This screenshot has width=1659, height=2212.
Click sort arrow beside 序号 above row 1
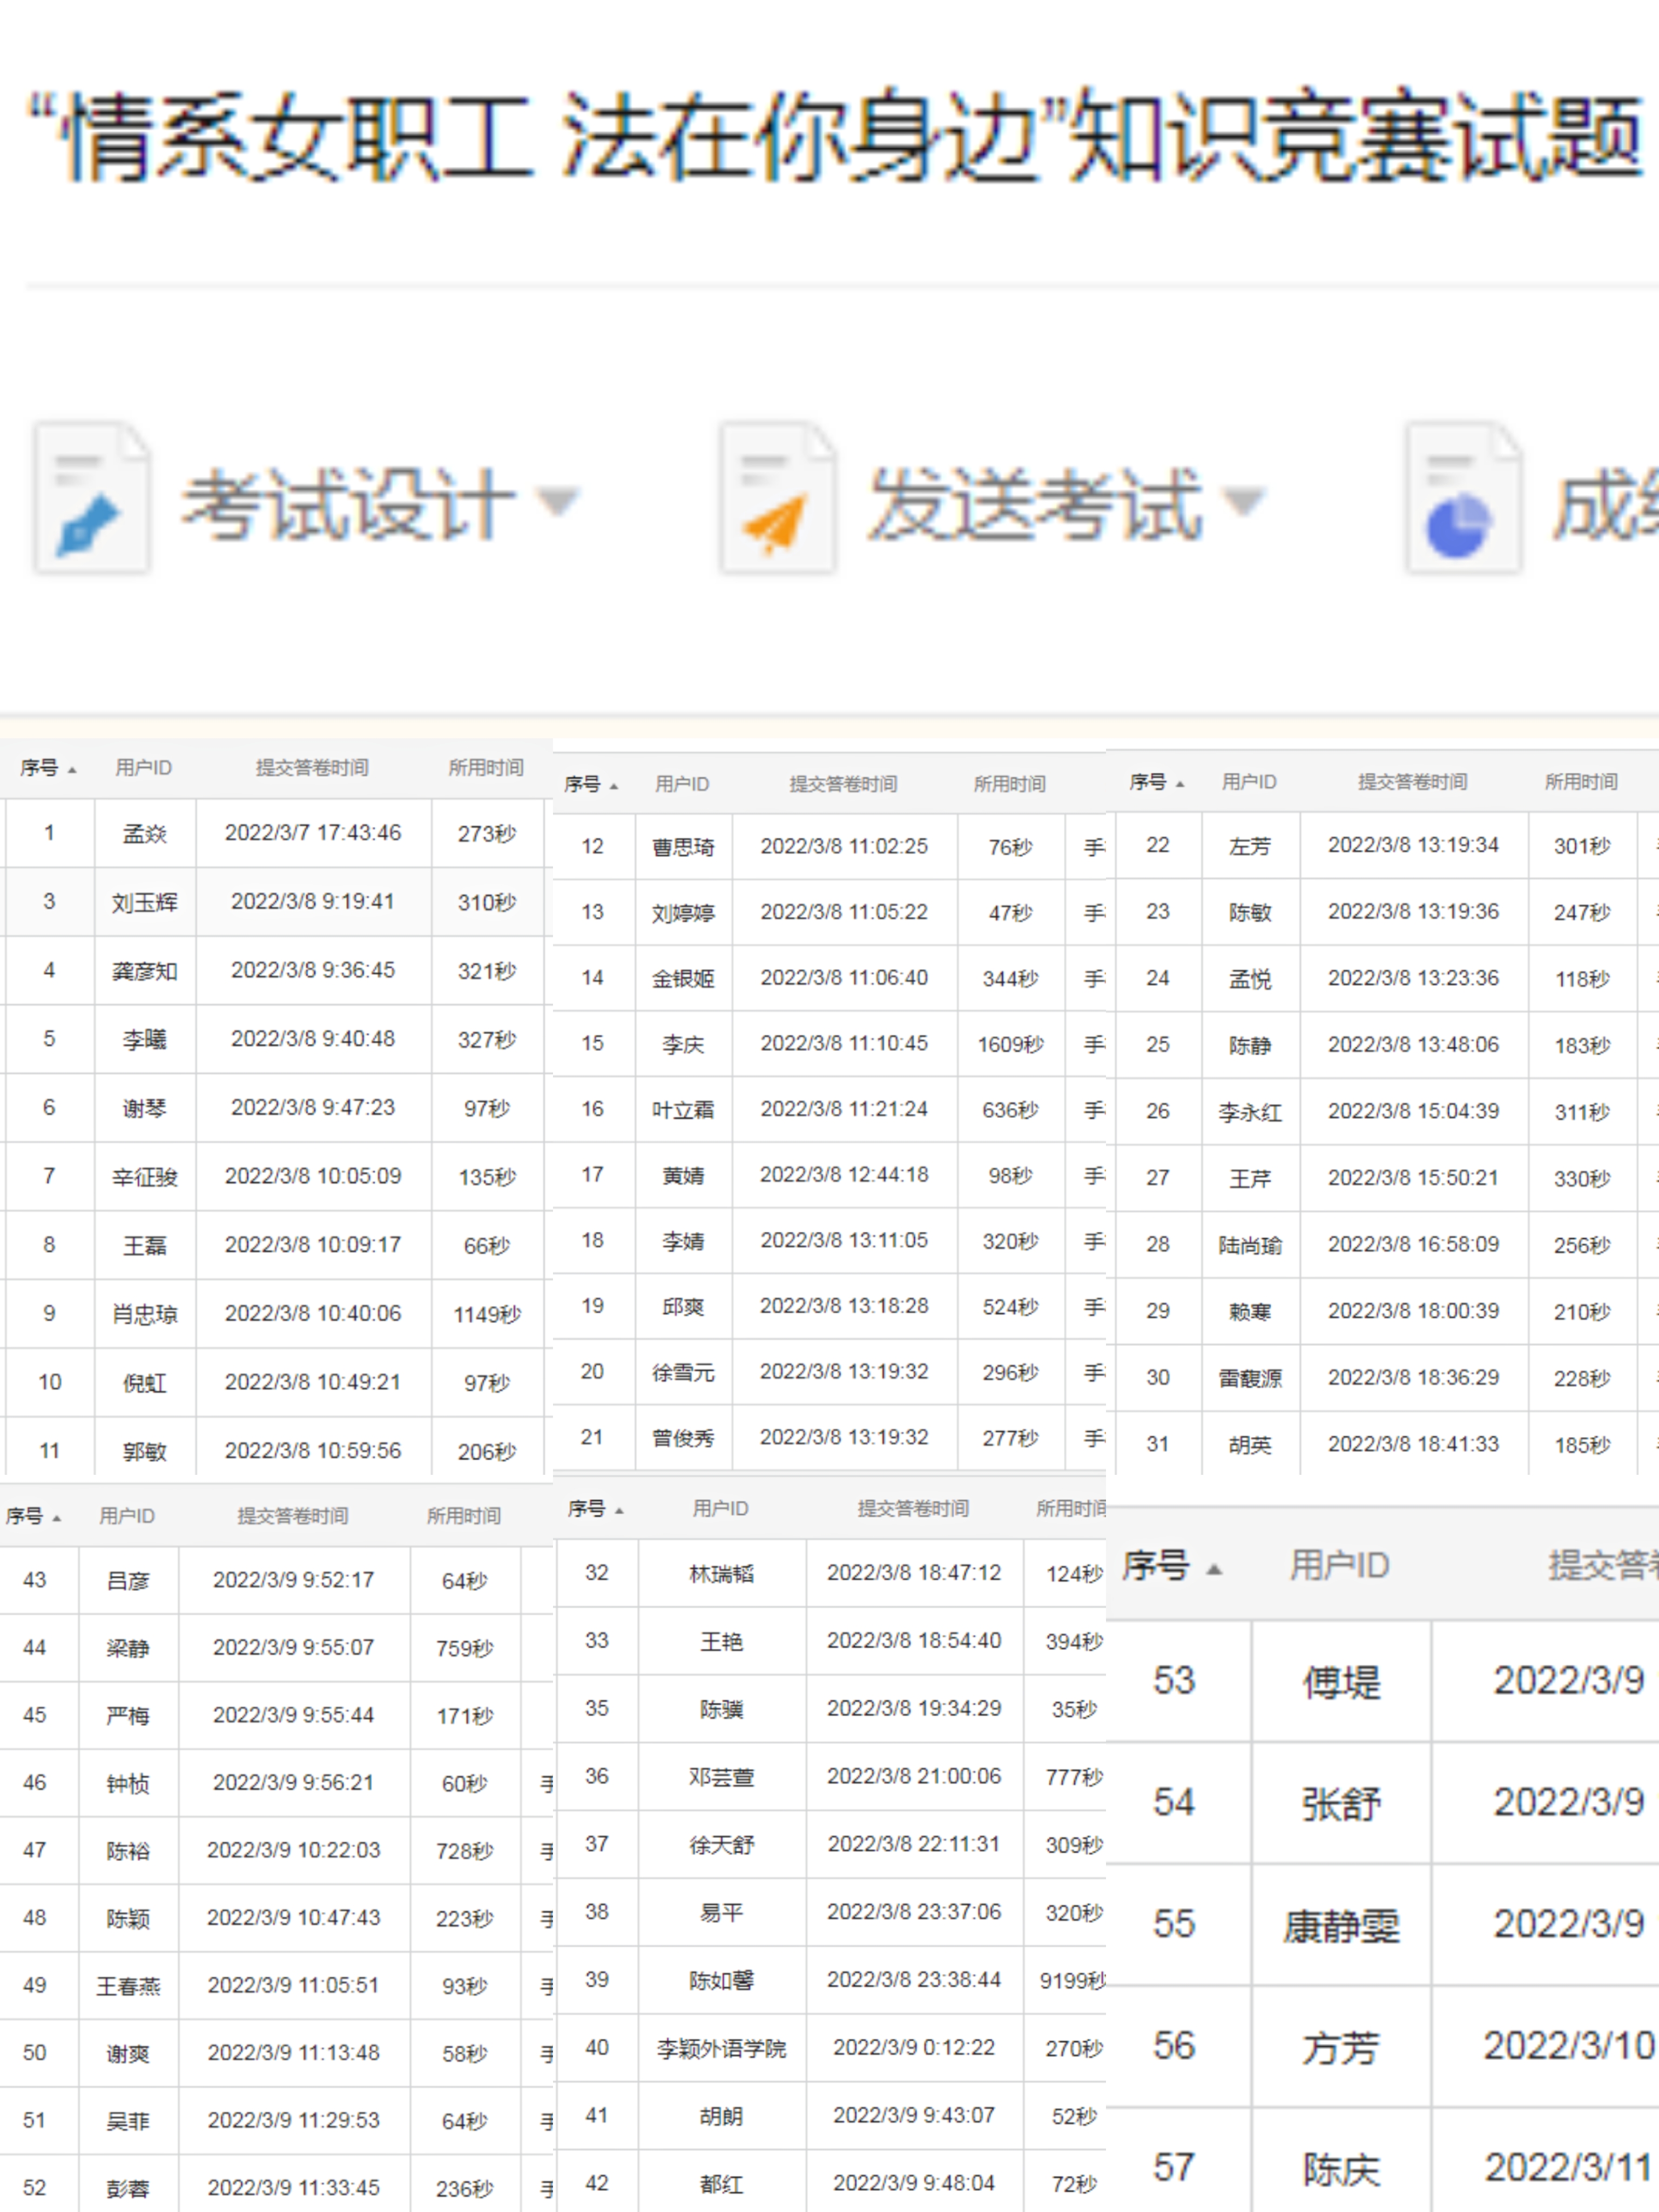[72, 770]
